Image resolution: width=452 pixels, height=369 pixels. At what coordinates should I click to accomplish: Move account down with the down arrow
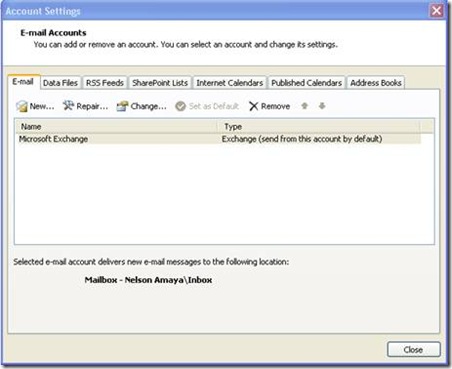[x=322, y=106]
